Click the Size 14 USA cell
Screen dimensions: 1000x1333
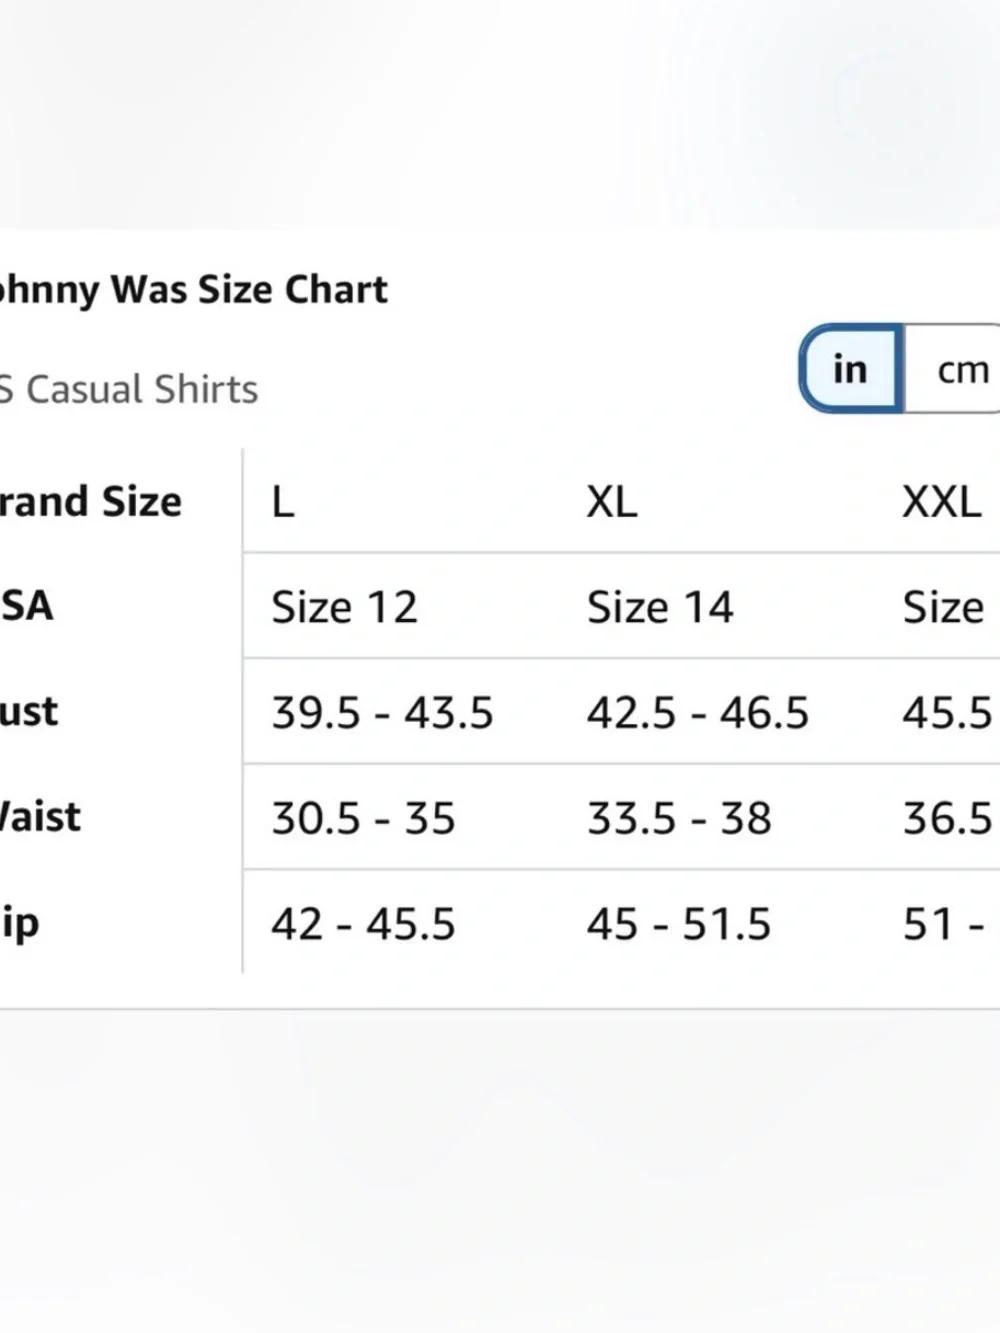point(660,607)
